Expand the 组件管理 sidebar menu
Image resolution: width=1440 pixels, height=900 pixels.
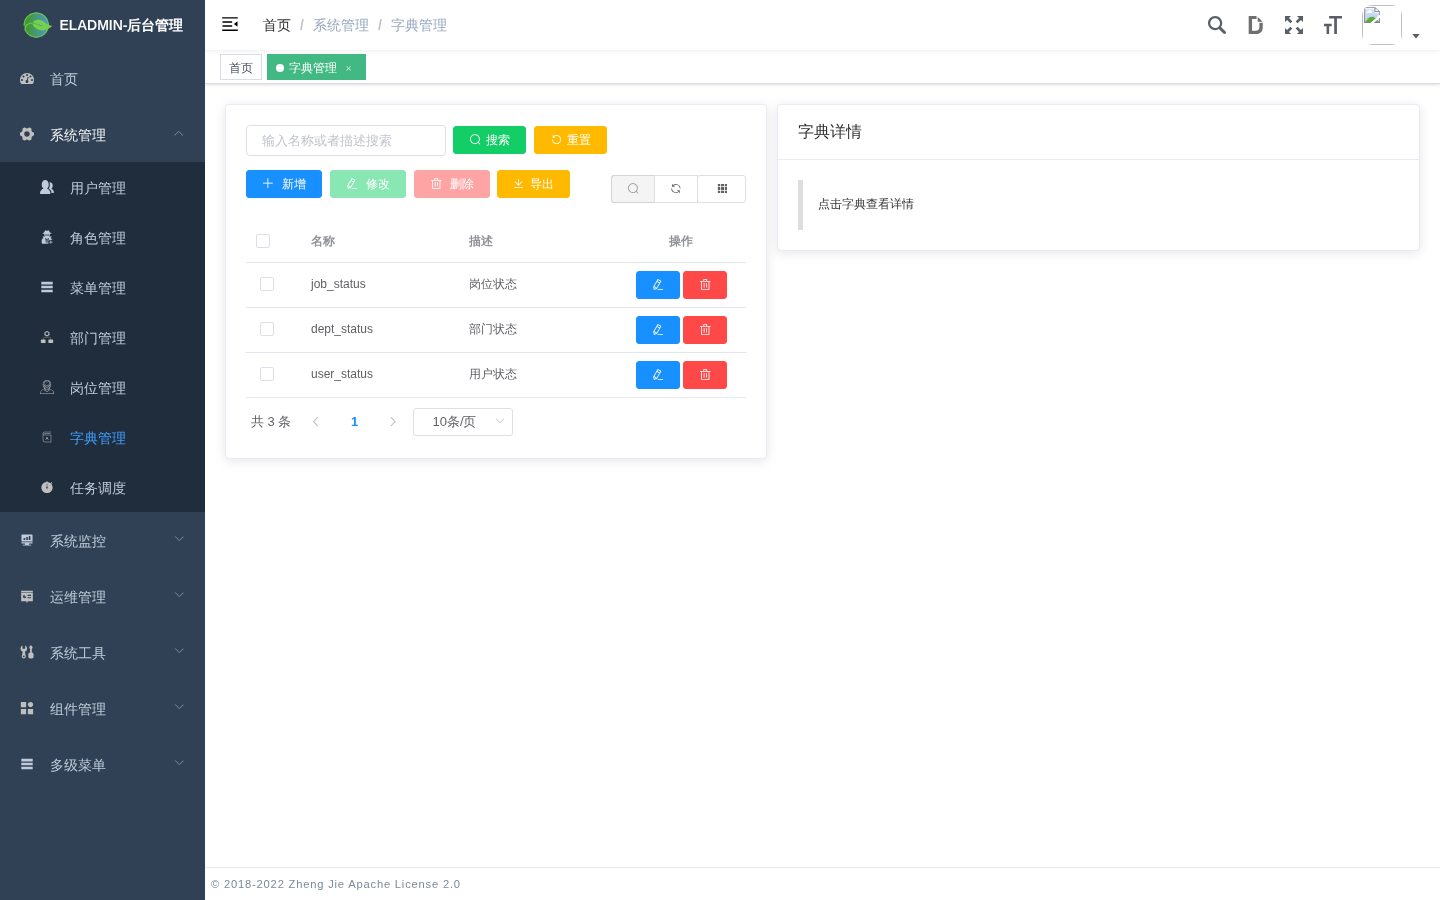click(x=102, y=708)
